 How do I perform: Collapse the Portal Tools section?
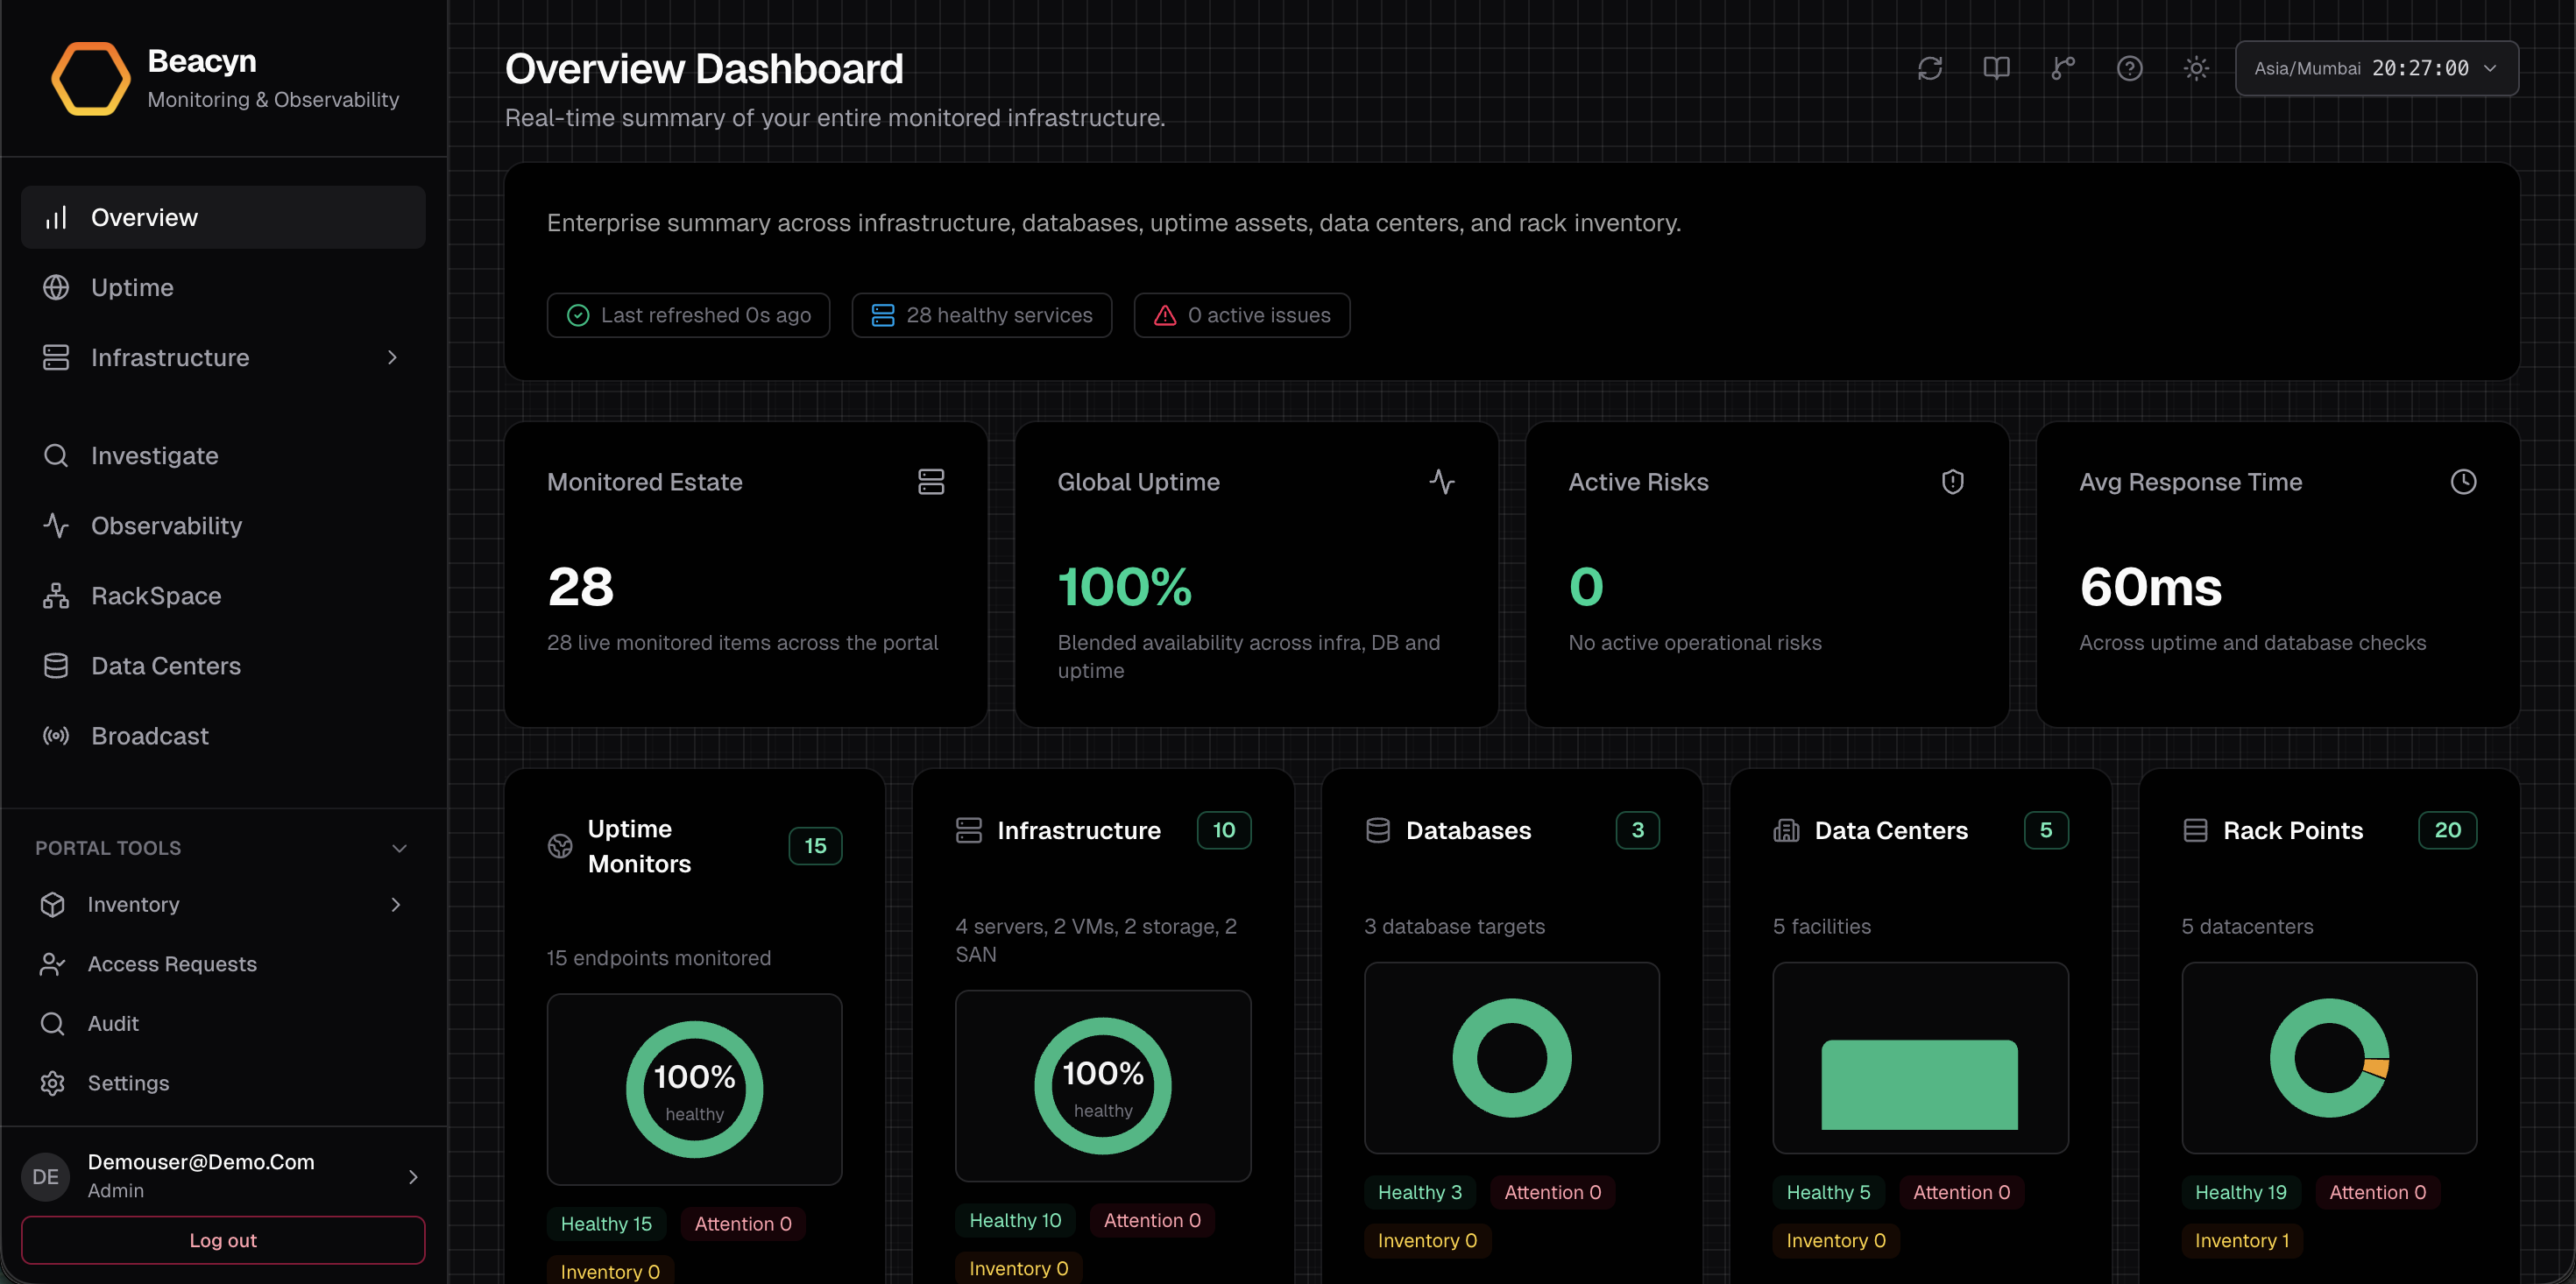(x=223, y=848)
